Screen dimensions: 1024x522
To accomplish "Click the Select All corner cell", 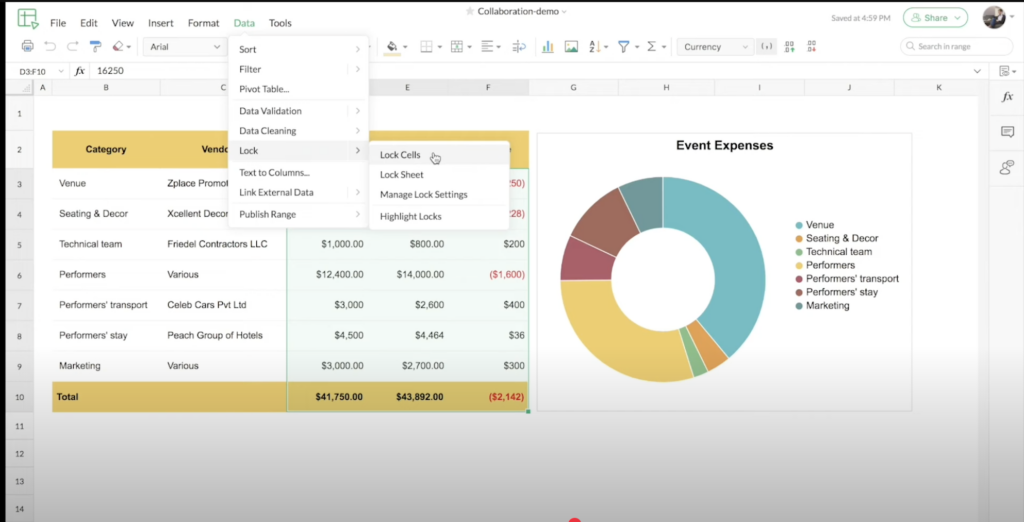I will 19,88.
